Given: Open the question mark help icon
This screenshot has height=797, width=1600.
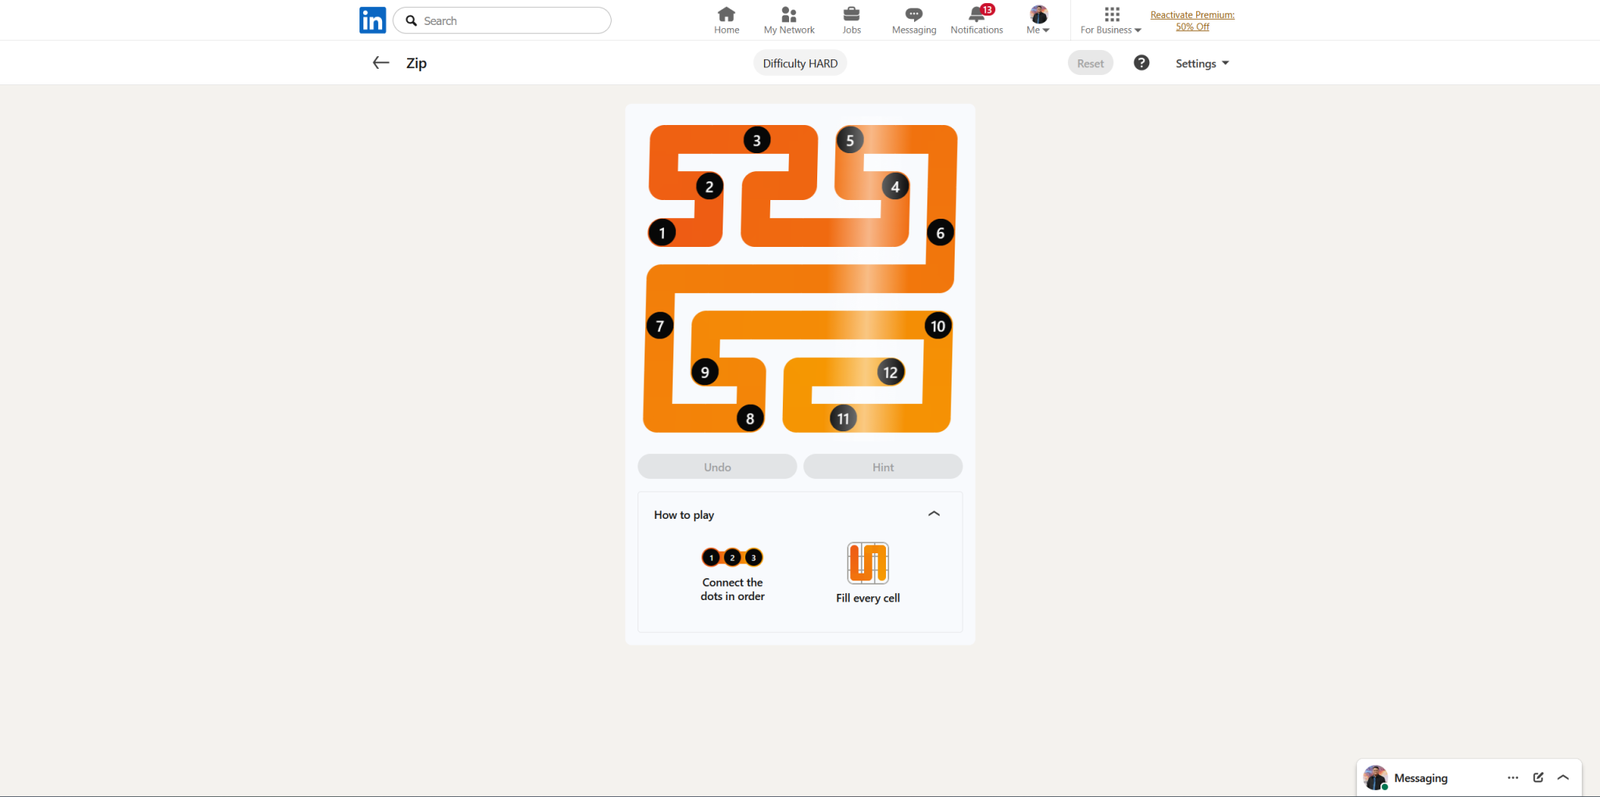Looking at the screenshot, I should click(x=1141, y=63).
